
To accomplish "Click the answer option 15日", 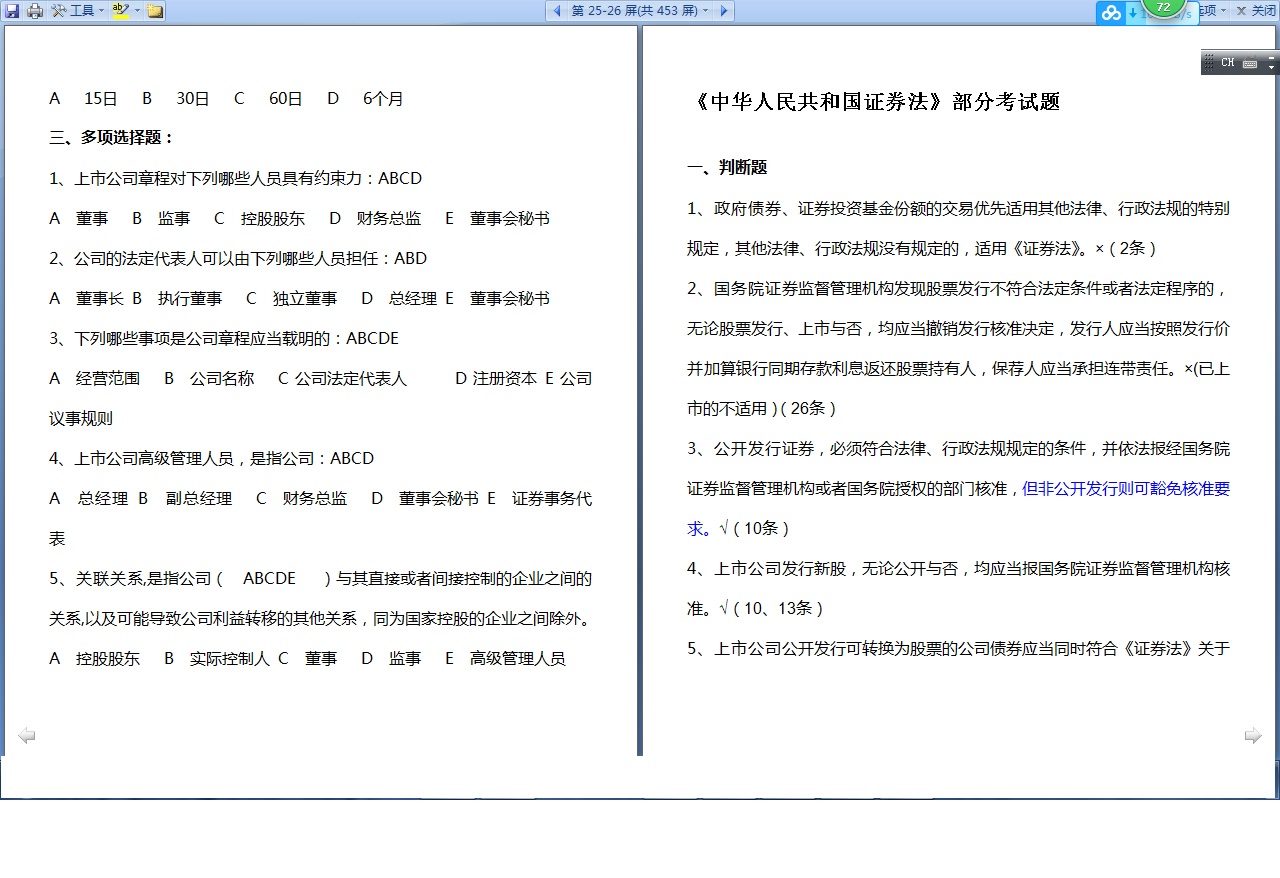I will coord(101,98).
